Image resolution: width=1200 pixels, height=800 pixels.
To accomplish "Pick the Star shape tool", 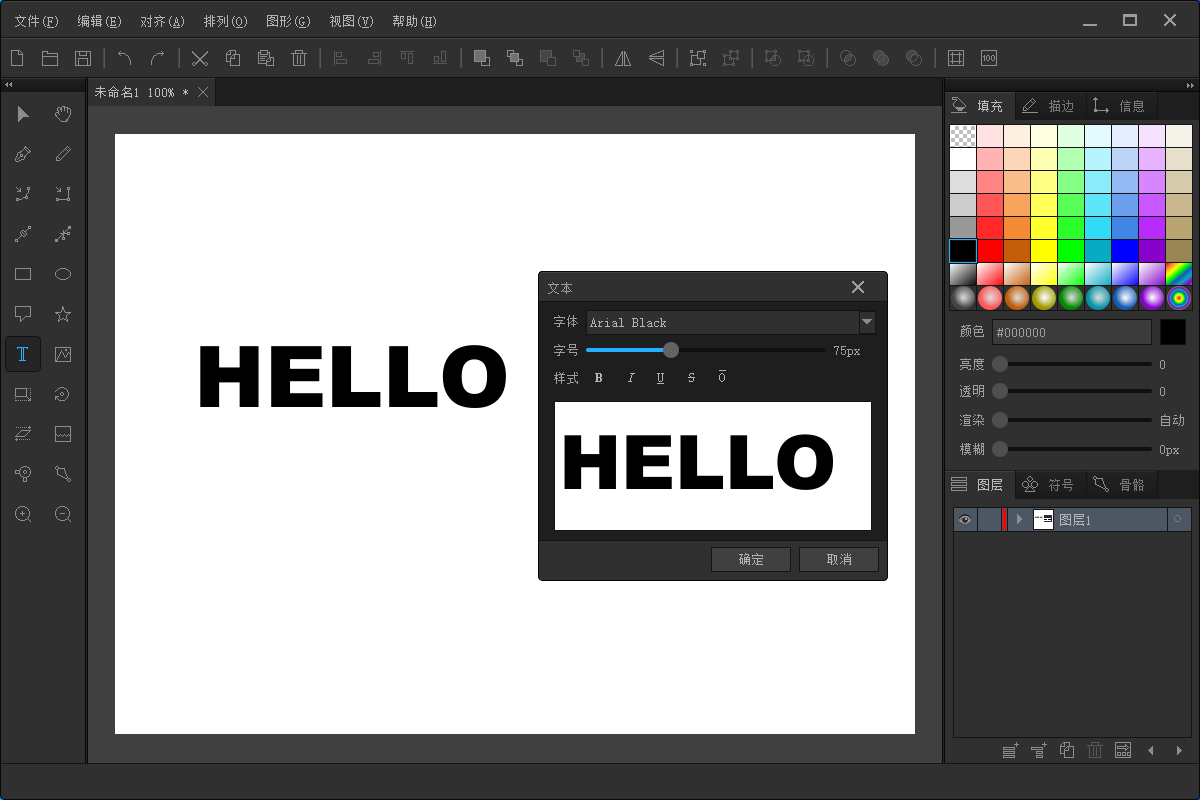I will (63, 314).
